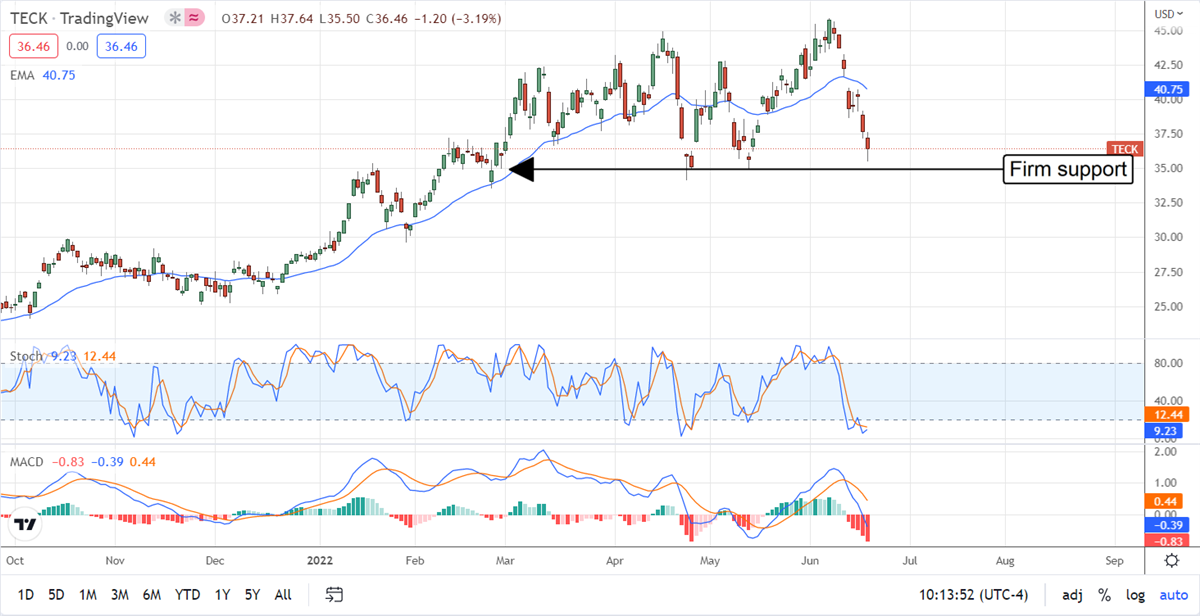Click the go-to-date calendar icon
Image resolution: width=1200 pixels, height=616 pixels.
[x=335, y=595]
